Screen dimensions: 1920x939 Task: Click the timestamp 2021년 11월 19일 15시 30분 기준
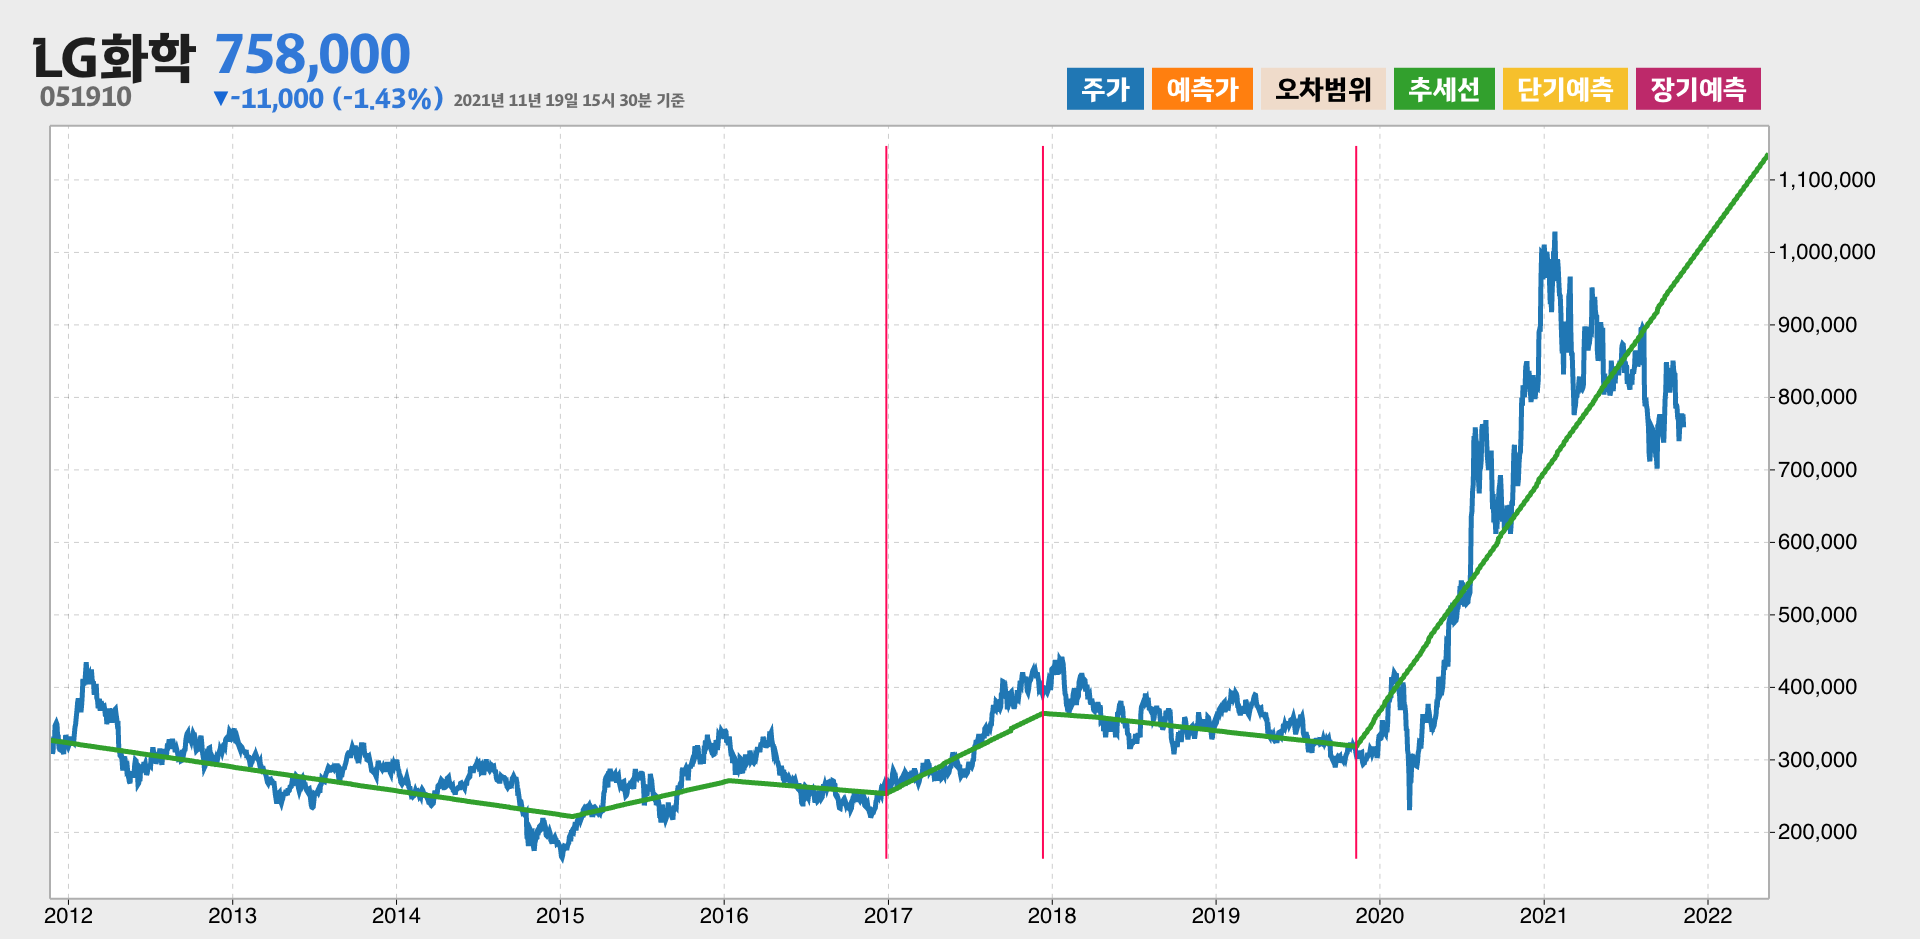coord(569,100)
